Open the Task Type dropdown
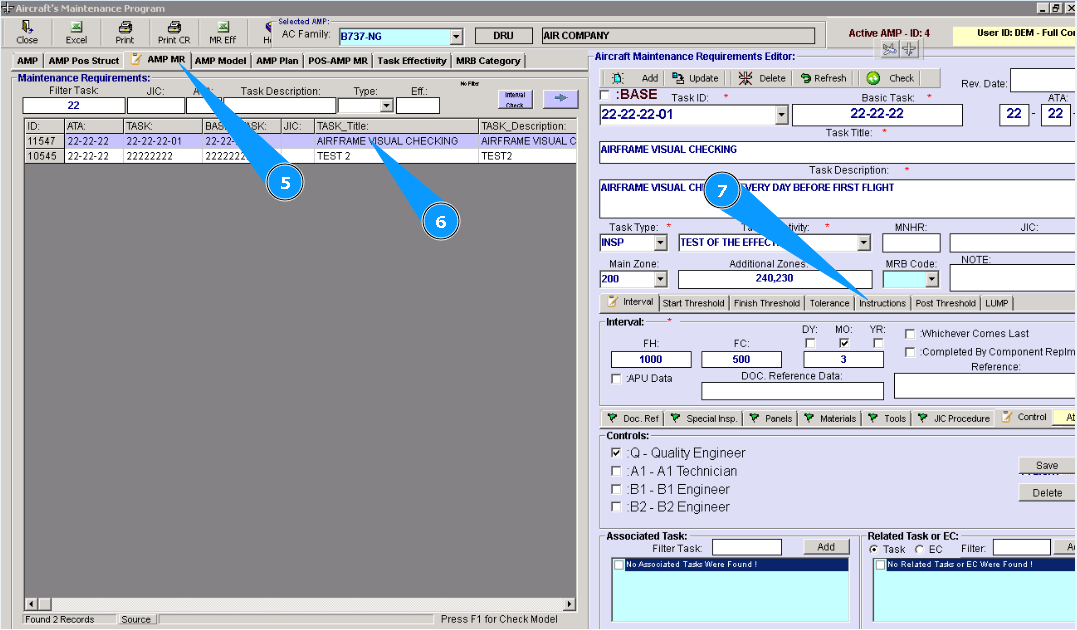Screen dimensions: 1077x630 point(660,243)
